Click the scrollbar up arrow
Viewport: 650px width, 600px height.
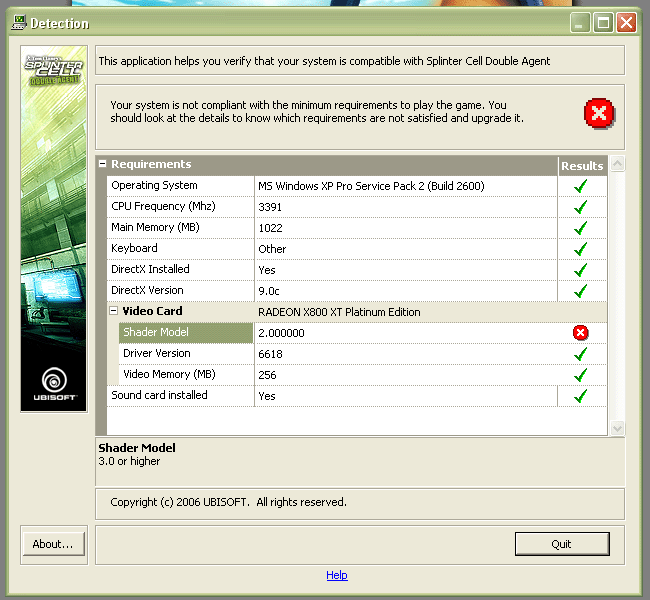617,163
